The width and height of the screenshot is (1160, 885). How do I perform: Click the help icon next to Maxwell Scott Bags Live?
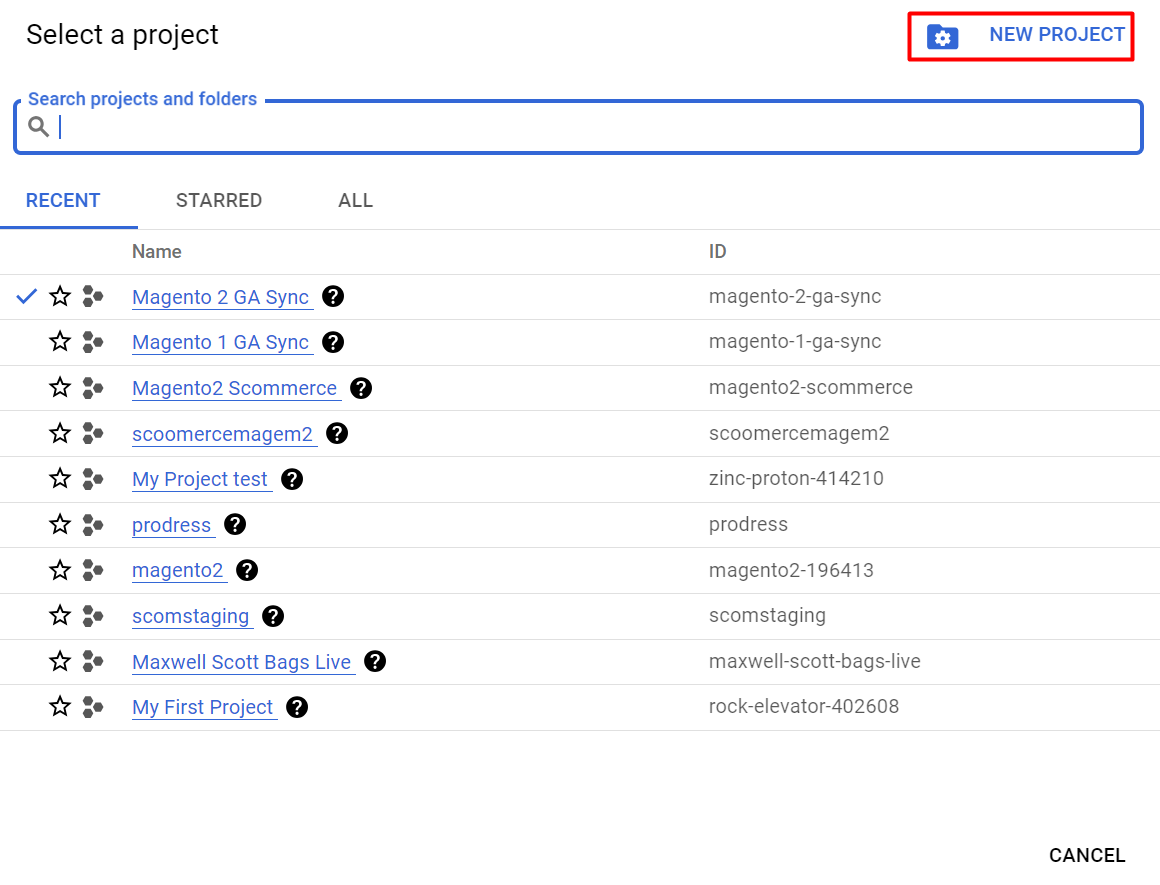click(x=375, y=661)
